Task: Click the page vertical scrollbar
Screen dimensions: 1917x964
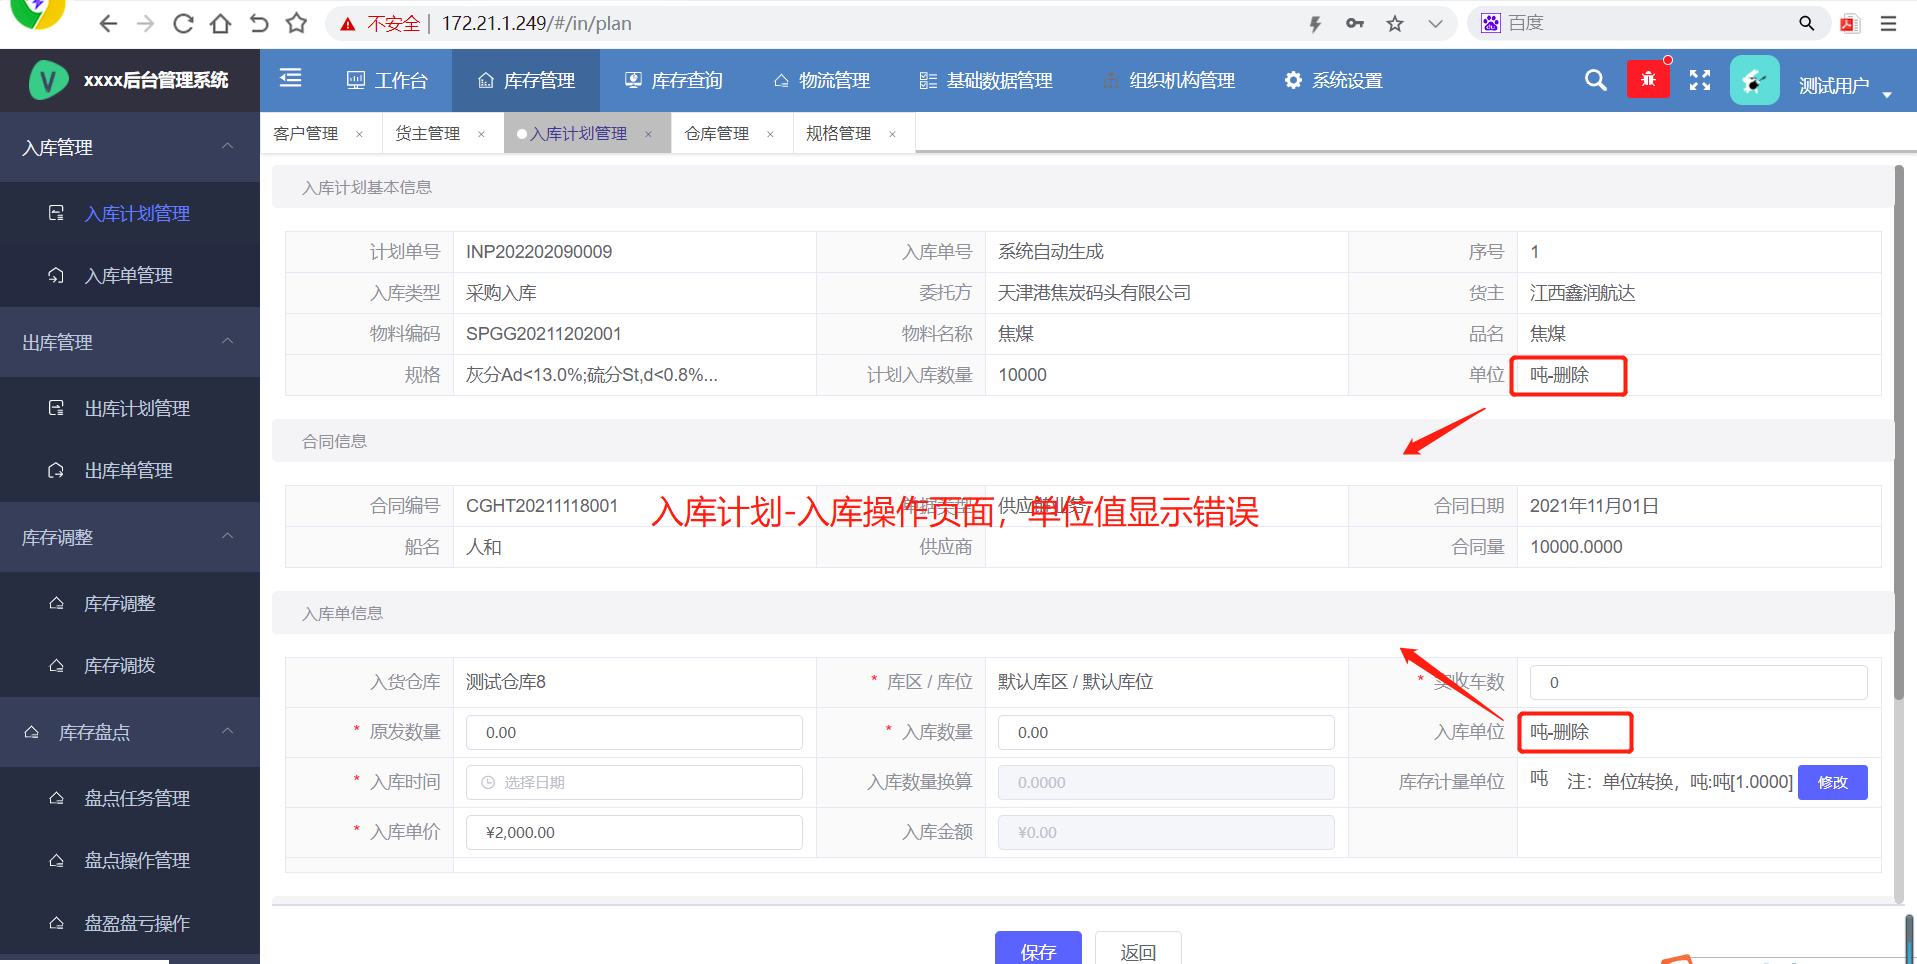Action: (1899, 430)
